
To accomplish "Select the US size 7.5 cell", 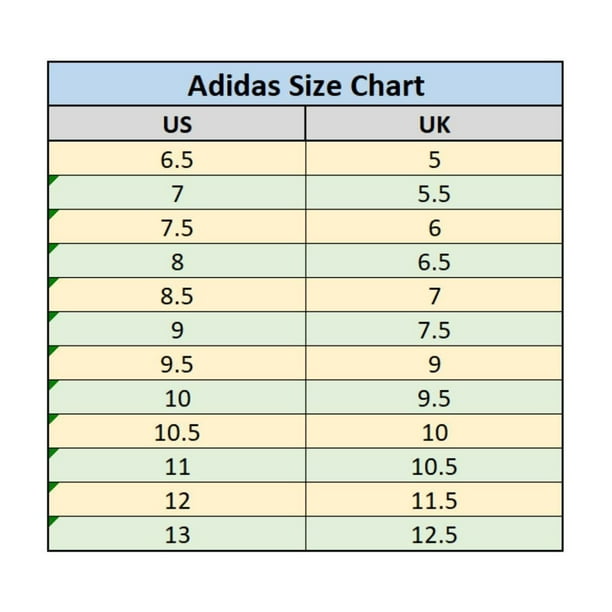I will [177, 227].
